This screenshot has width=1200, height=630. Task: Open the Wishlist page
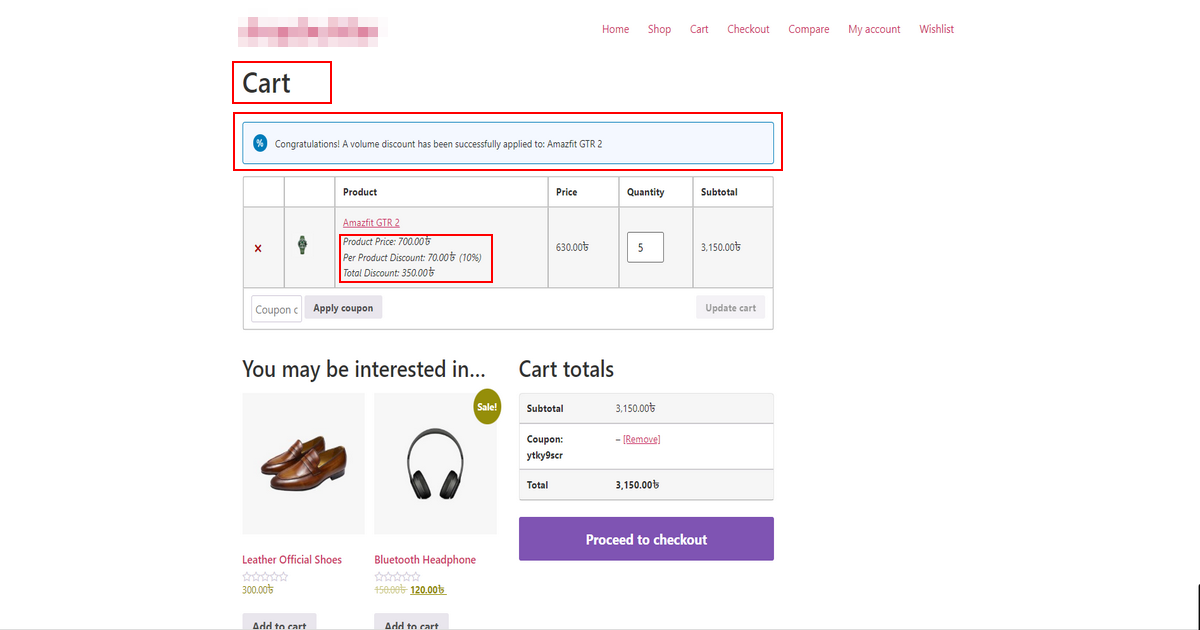click(x=936, y=29)
